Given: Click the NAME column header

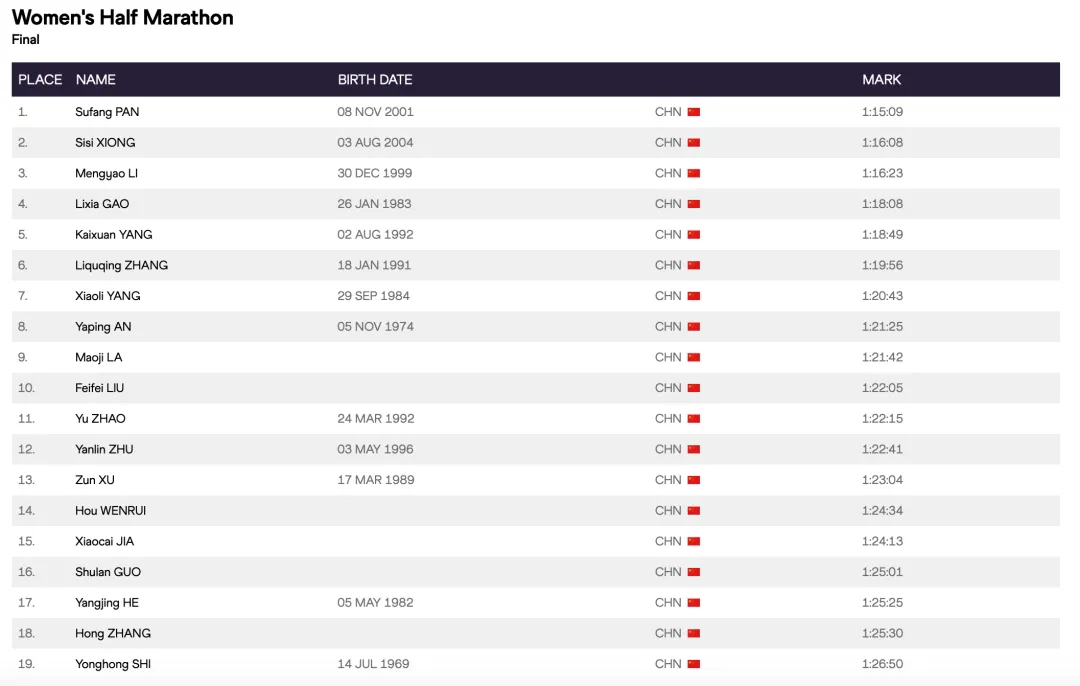Looking at the screenshot, I should click(x=96, y=80).
